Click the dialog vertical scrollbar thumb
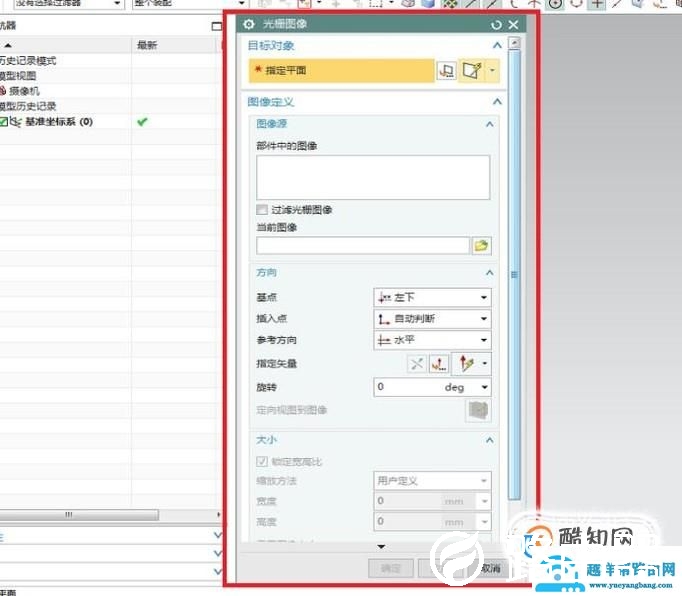 click(515, 275)
